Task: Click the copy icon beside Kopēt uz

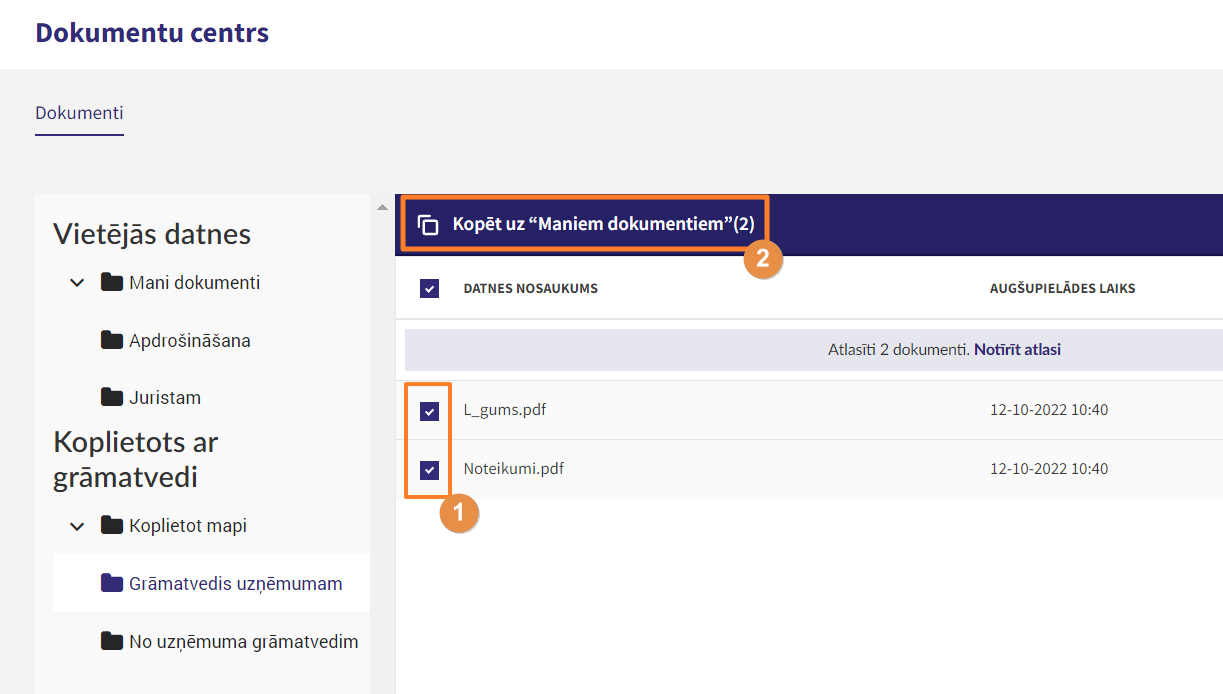Action: click(x=428, y=224)
